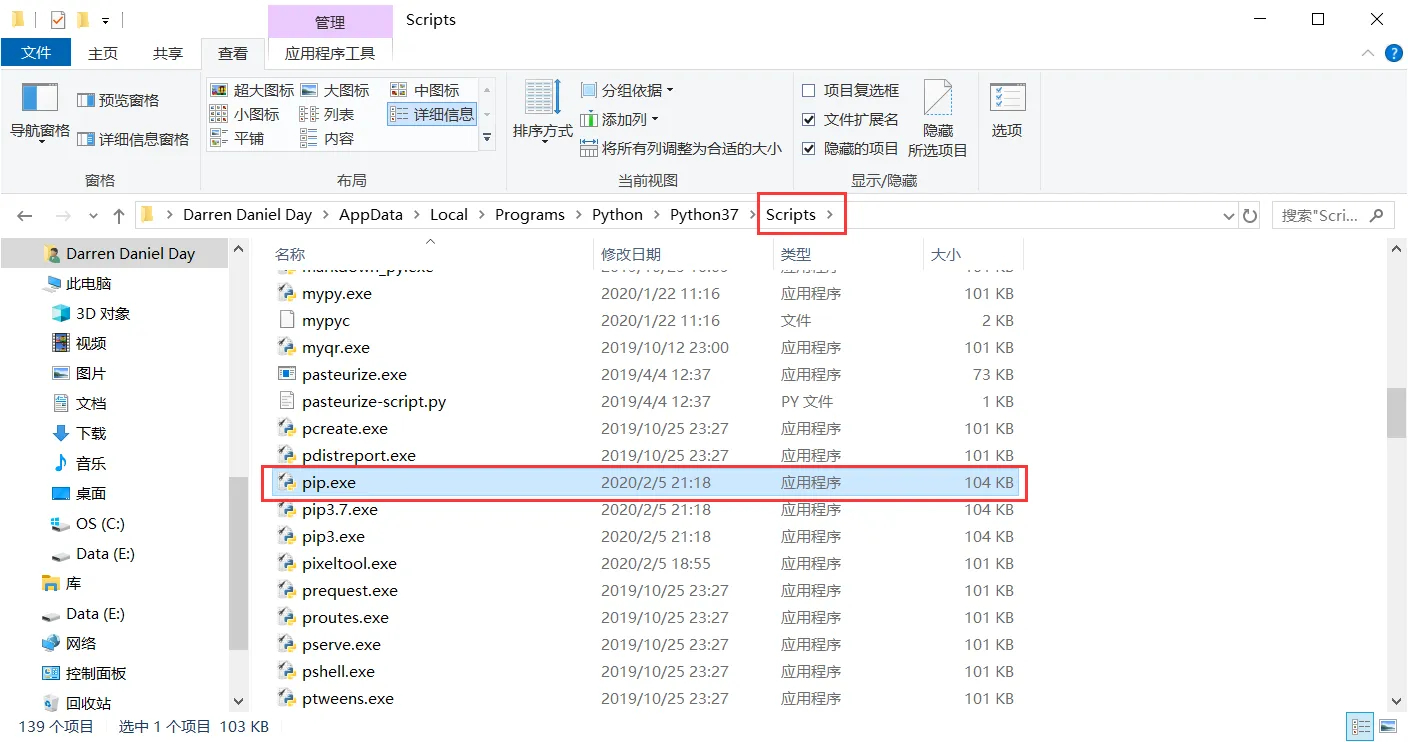Switch layout to 中图标
This screenshot has width=1408, height=742.
click(425, 90)
